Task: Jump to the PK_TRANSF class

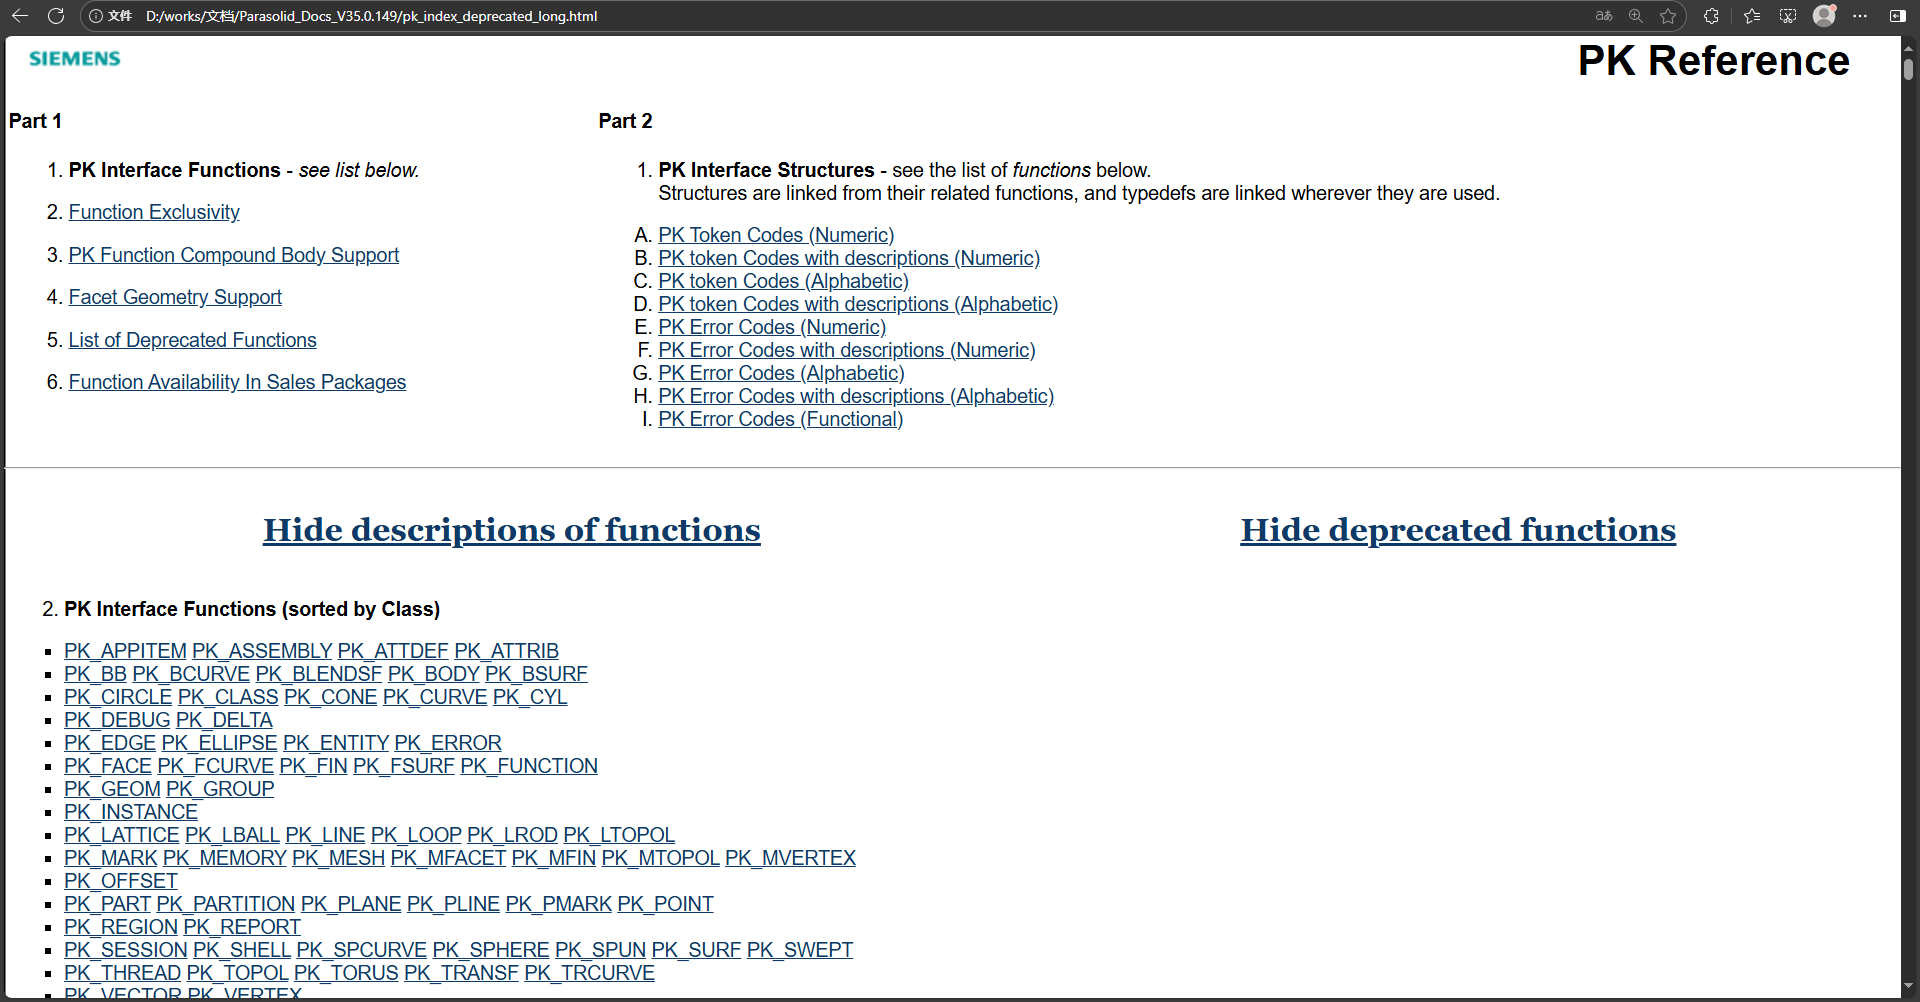Action: point(461,973)
